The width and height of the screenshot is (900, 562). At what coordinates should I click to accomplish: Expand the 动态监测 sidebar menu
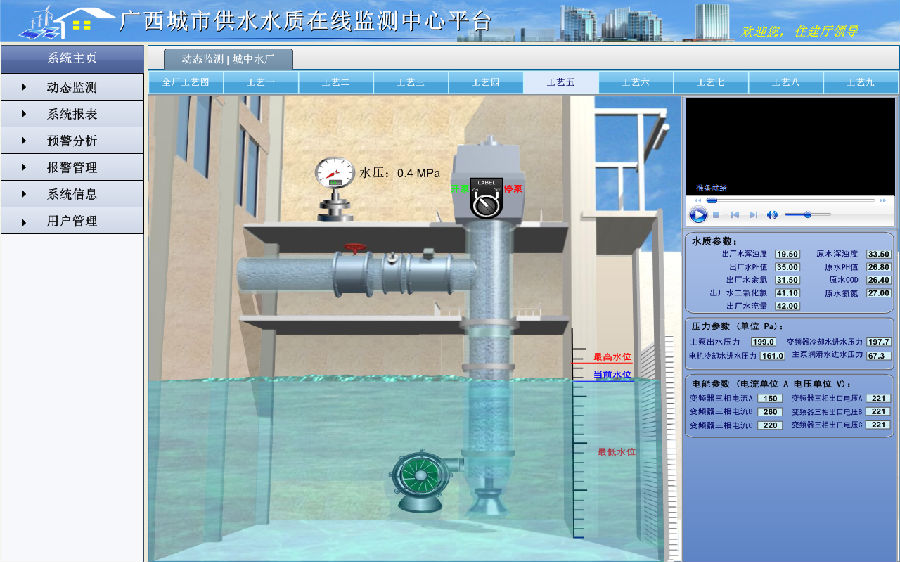[x=71, y=88]
